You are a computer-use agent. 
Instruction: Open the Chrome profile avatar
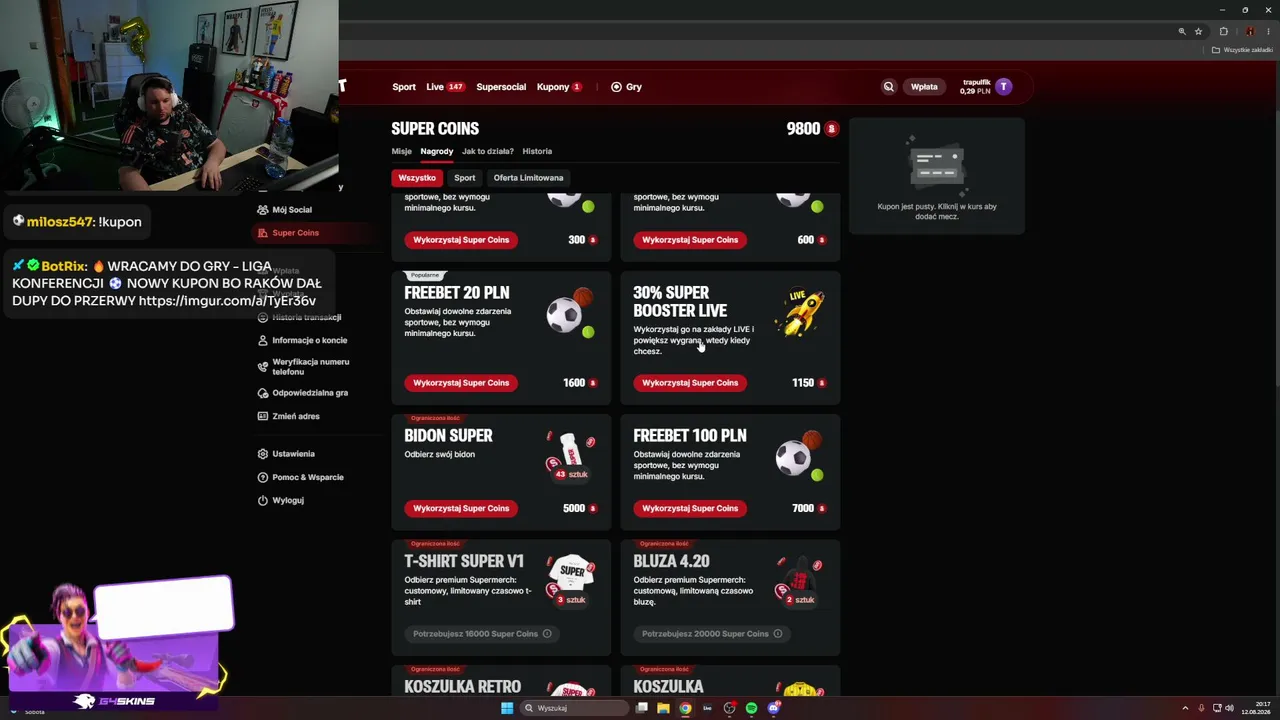coord(1249,31)
